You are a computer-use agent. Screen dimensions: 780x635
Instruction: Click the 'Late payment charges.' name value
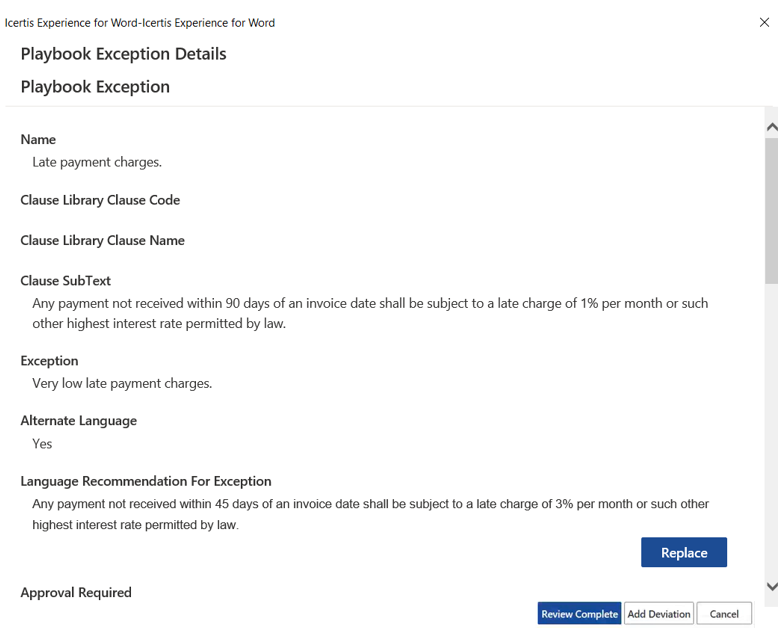click(x=97, y=162)
